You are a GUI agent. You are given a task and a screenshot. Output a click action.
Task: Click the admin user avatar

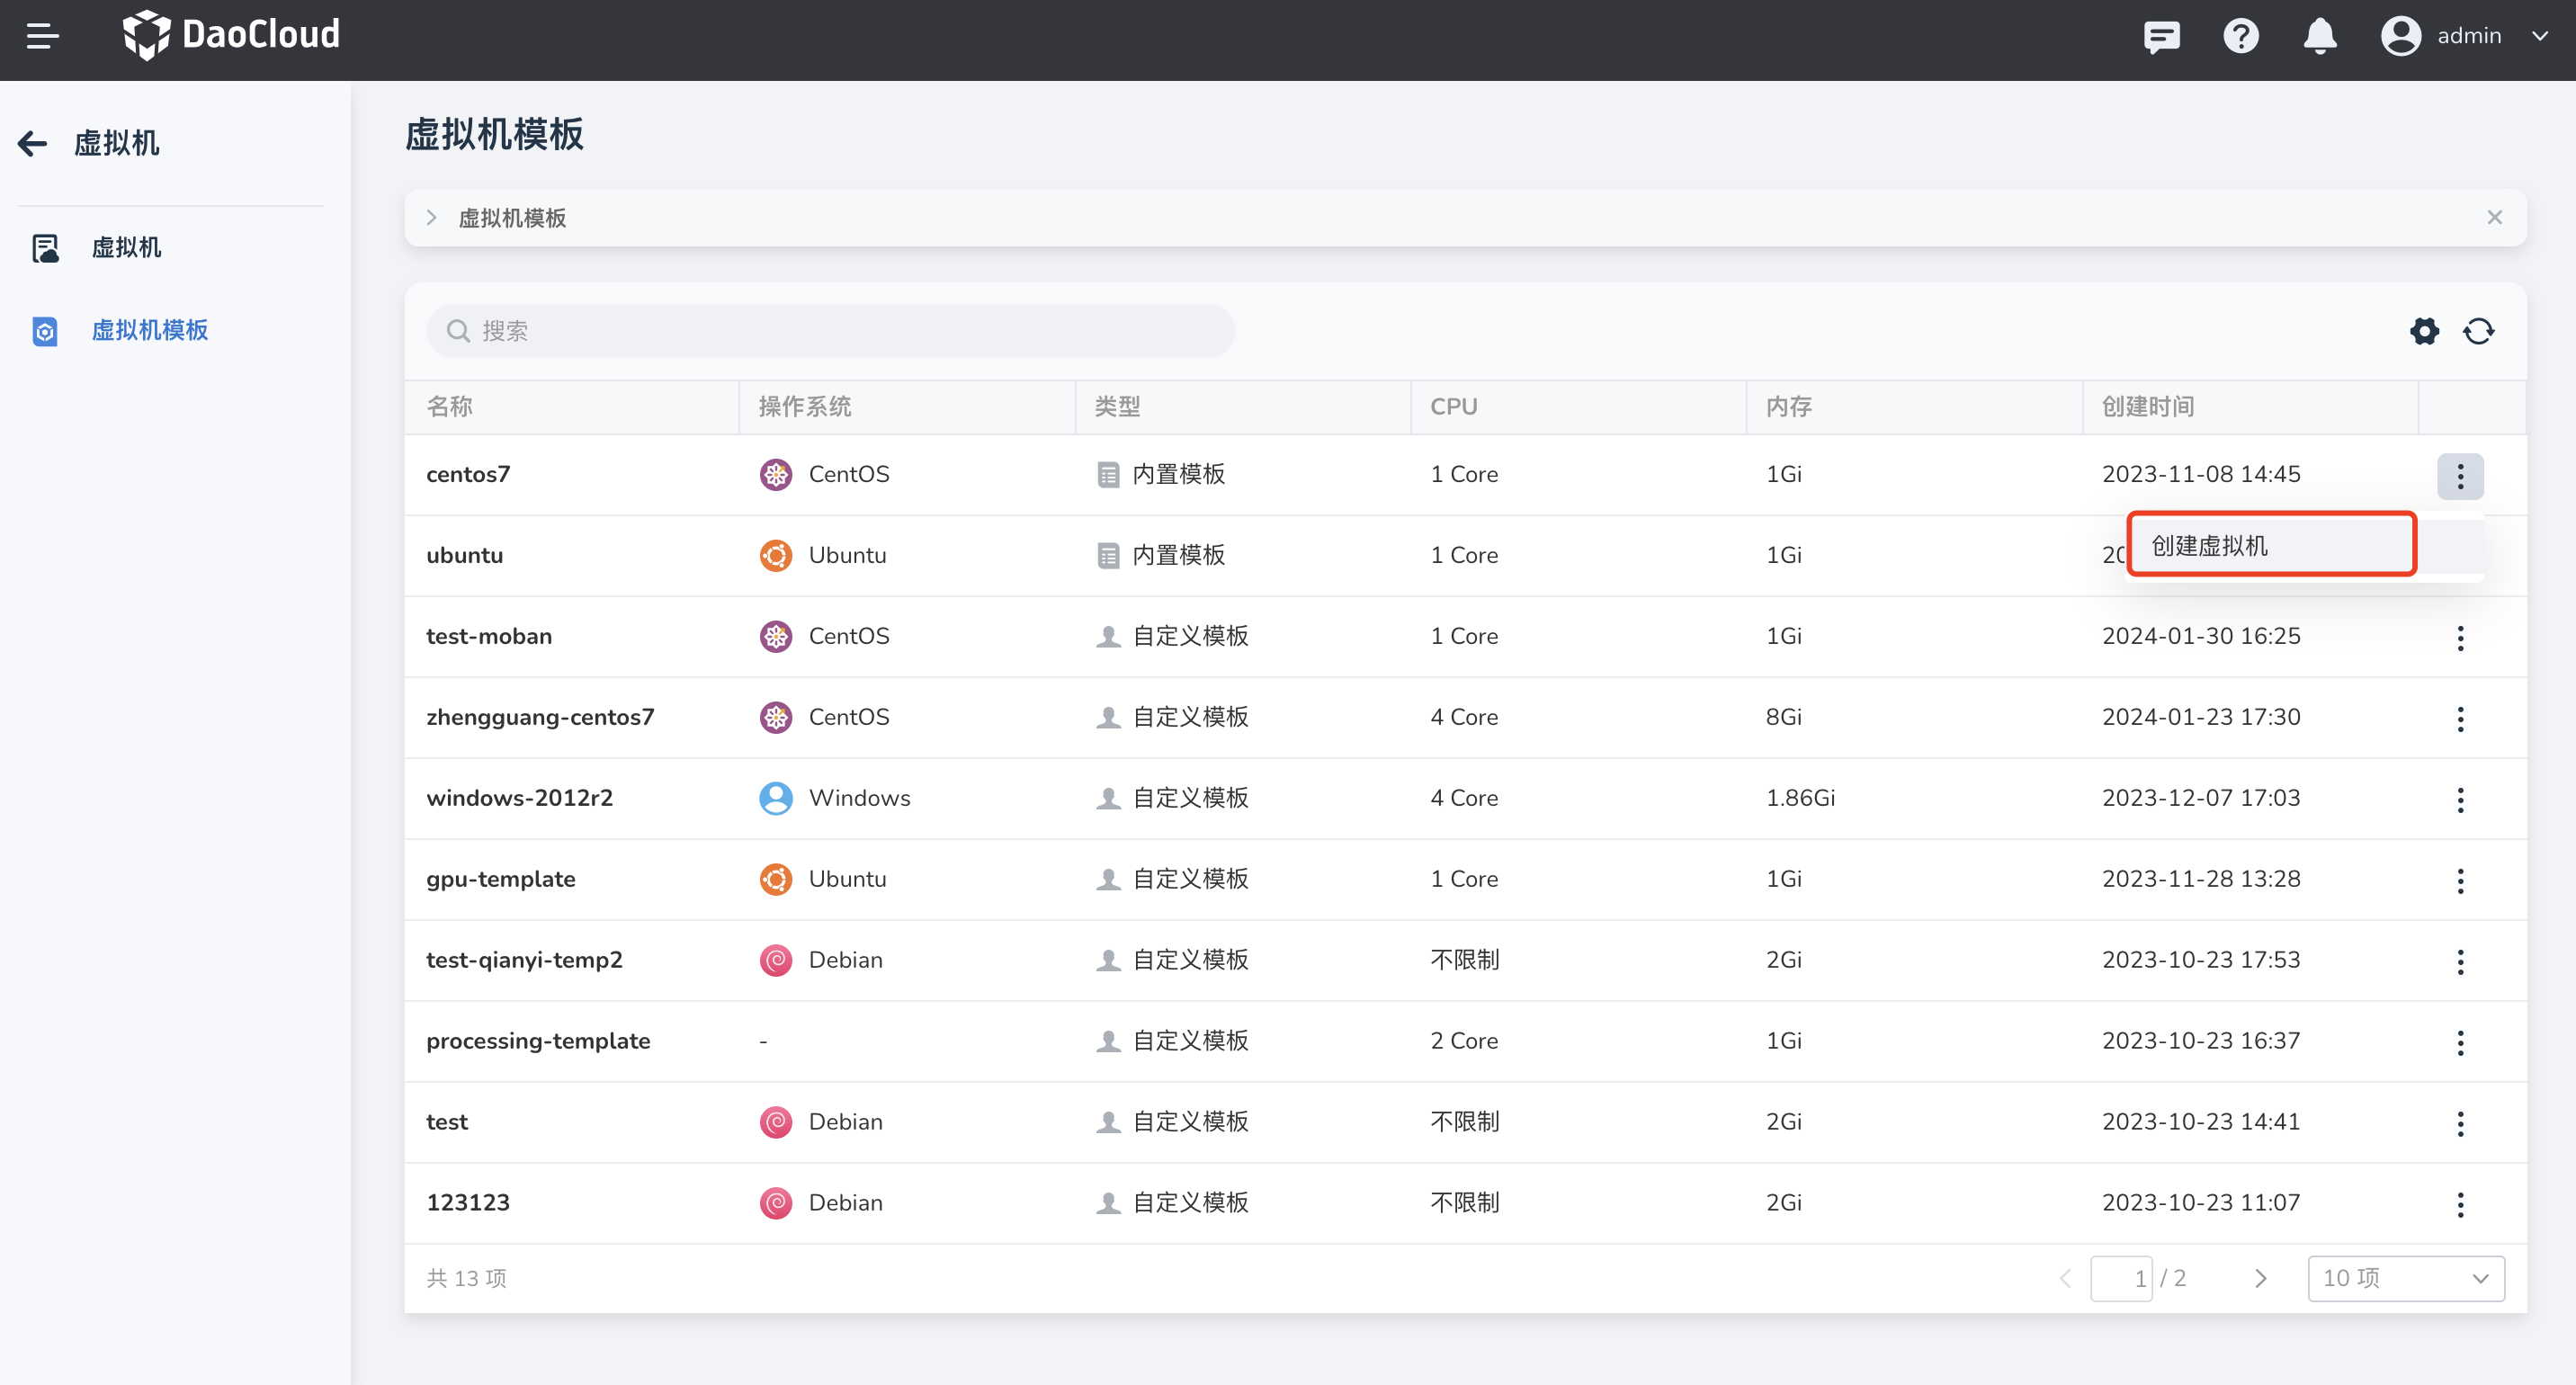click(2400, 37)
